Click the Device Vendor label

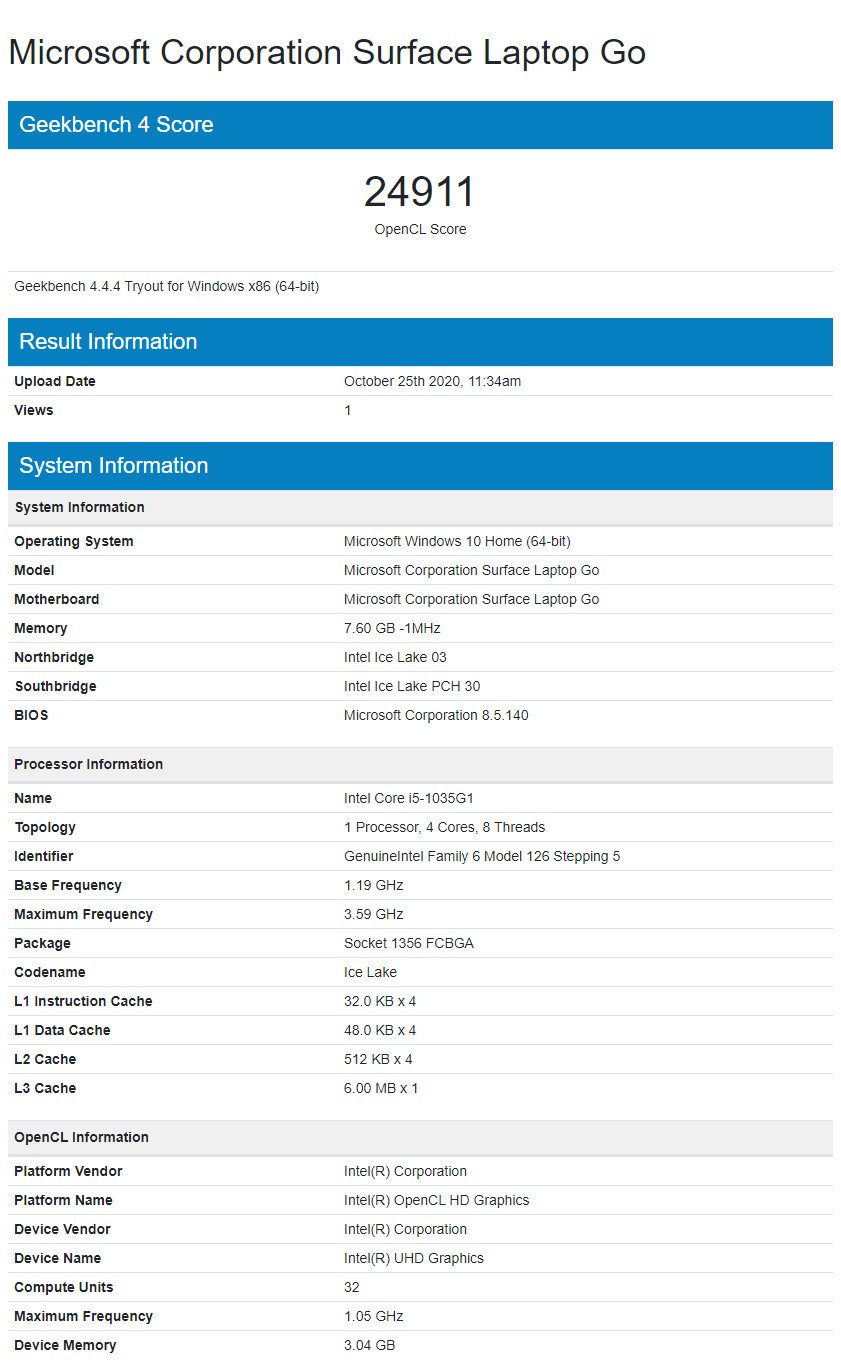[x=62, y=1229]
